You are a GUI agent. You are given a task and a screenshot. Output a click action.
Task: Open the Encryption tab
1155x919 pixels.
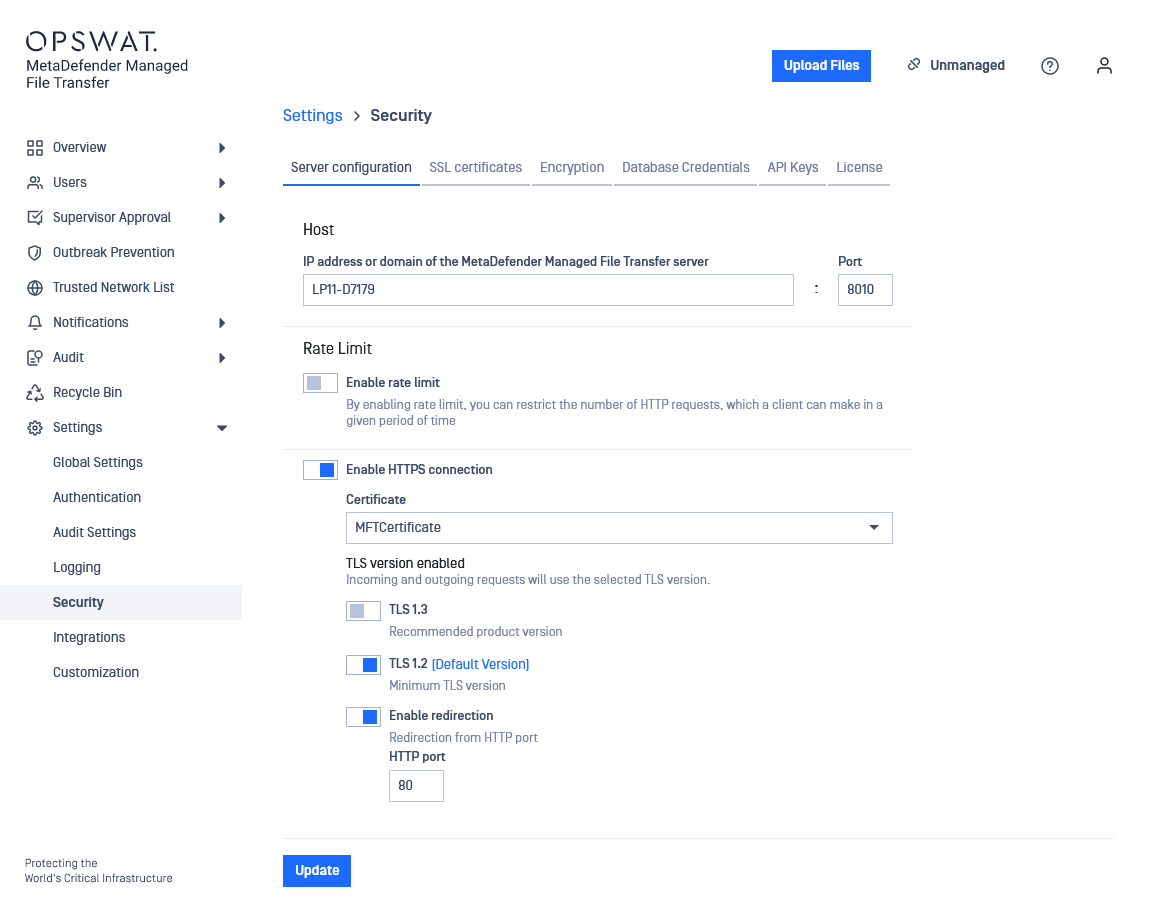(x=572, y=168)
